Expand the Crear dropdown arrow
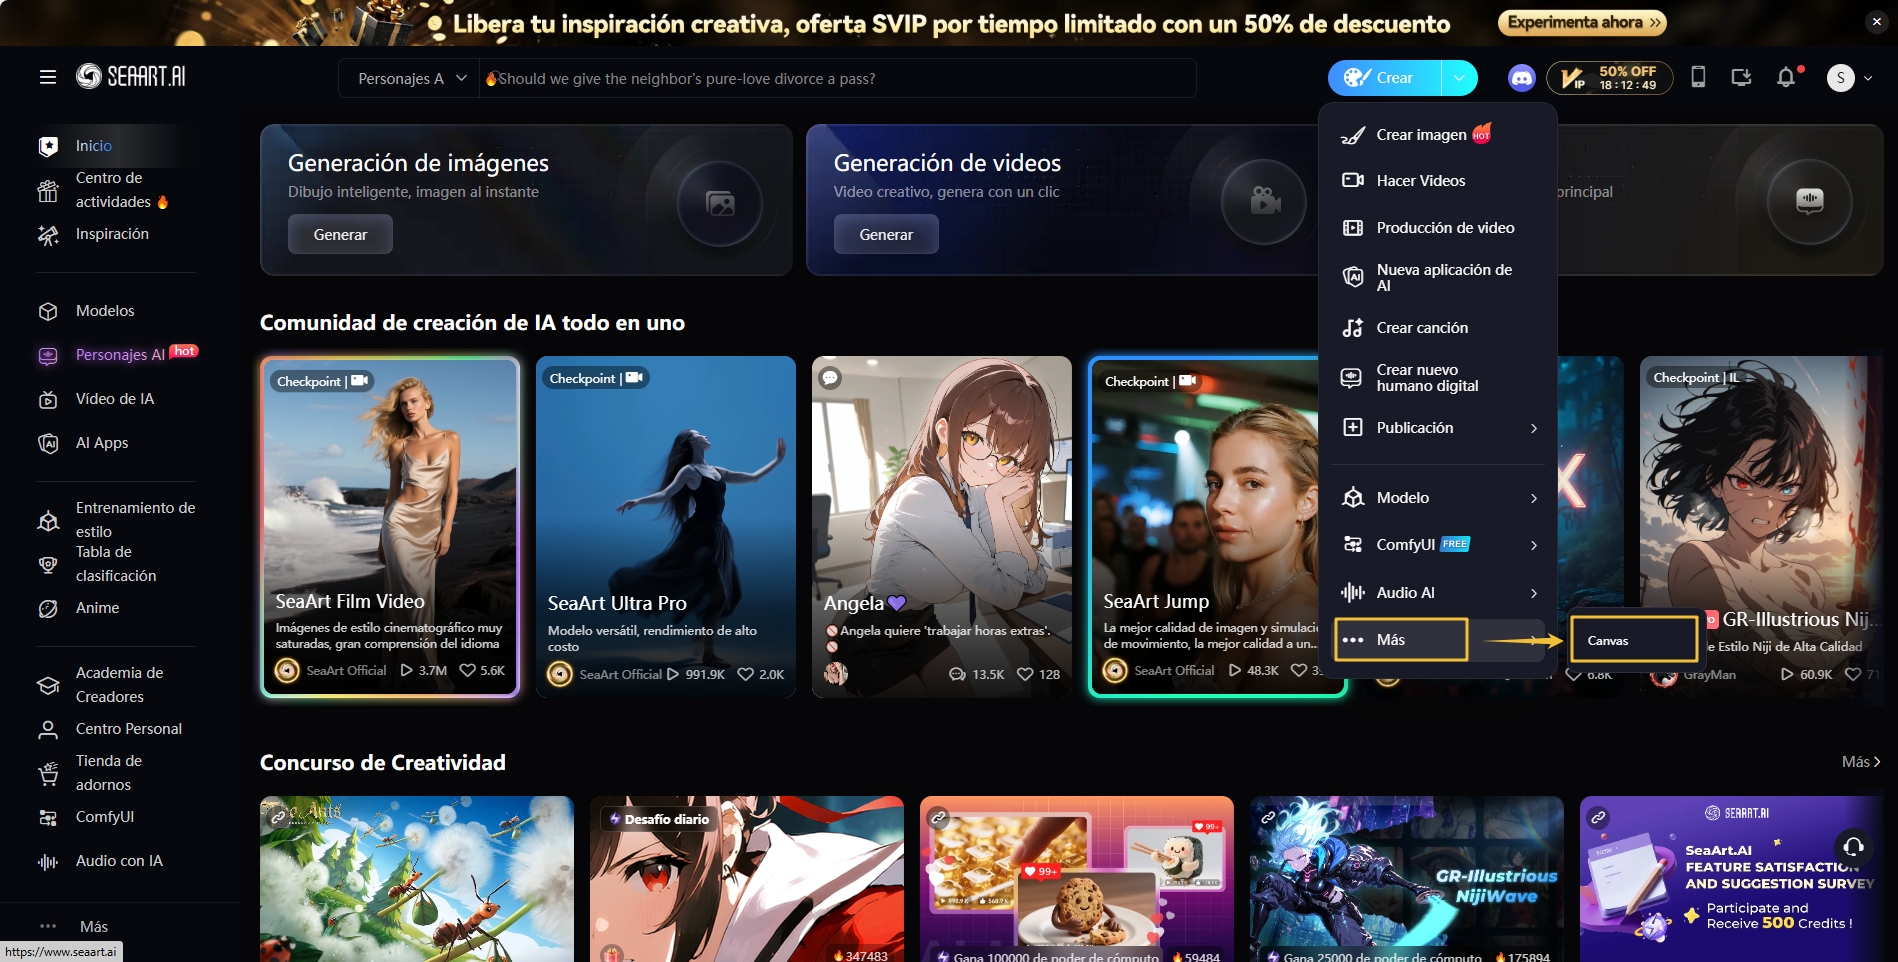This screenshot has width=1898, height=962. (x=1459, y=78)
